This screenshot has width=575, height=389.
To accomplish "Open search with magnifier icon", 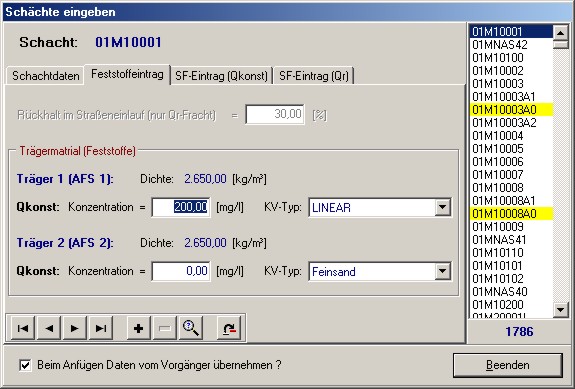I will [x=191, y=328].
